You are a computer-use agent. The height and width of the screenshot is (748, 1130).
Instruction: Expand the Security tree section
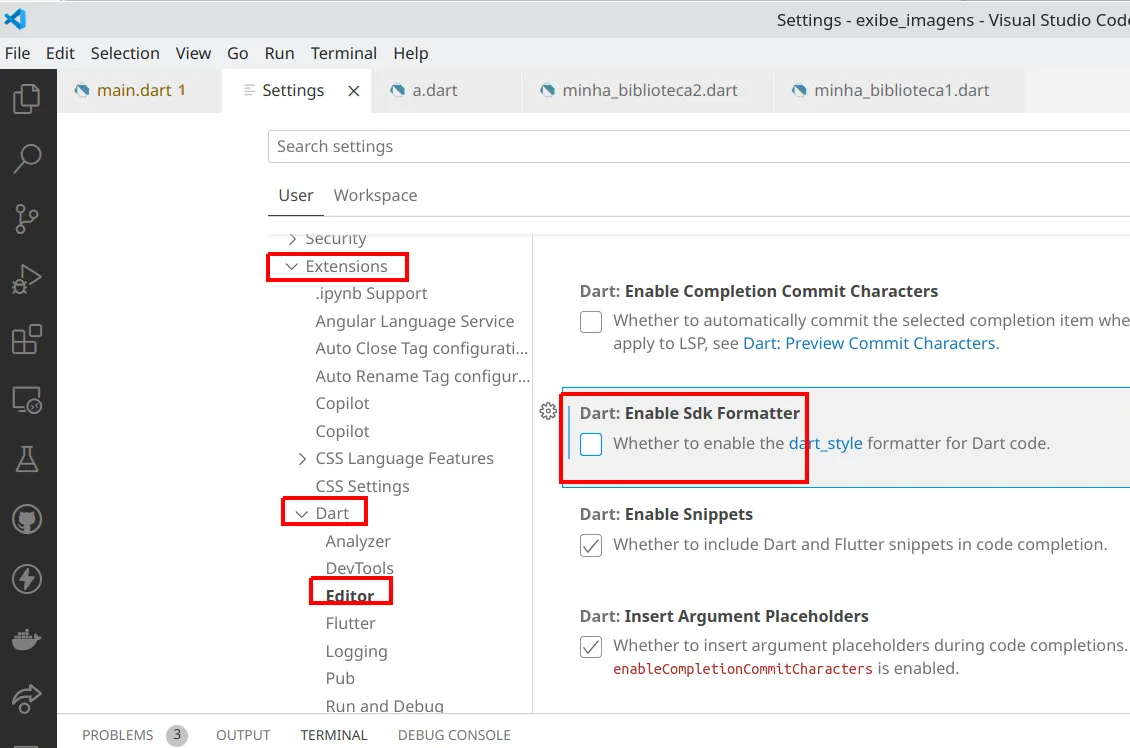[x=292, y=239]
